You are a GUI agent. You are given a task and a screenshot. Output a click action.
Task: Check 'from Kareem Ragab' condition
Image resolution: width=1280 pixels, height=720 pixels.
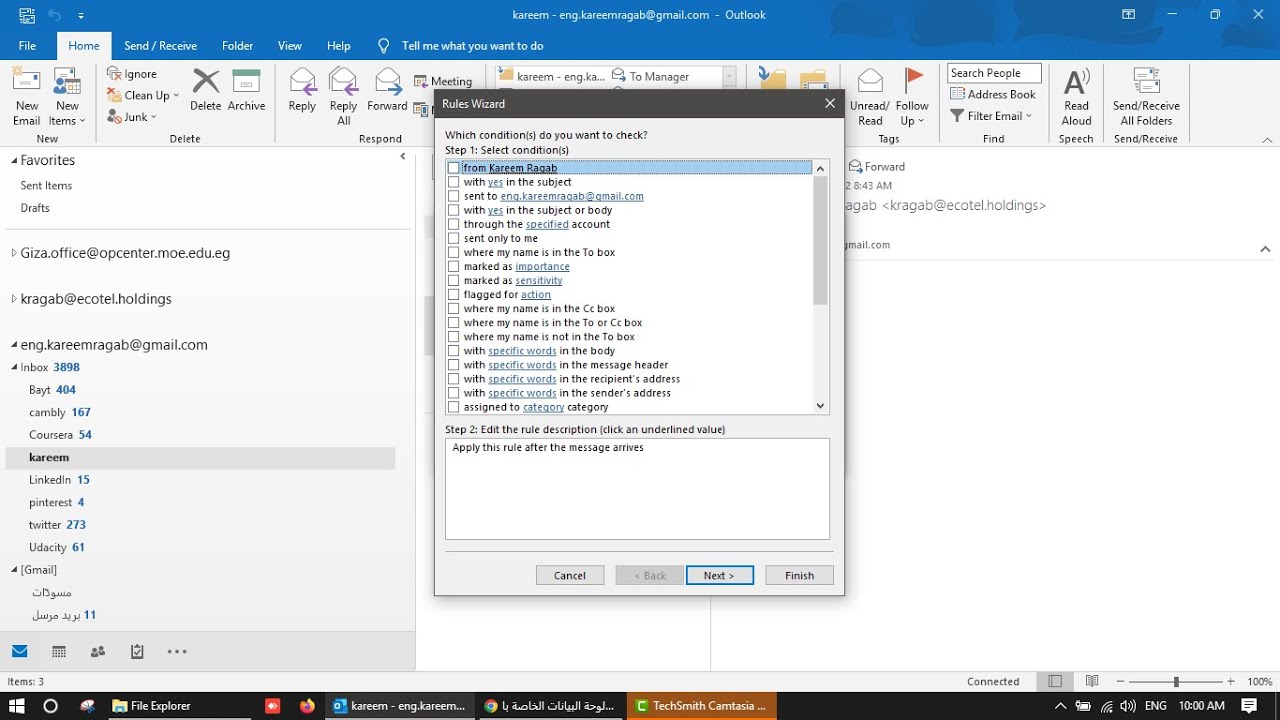[454, 168]
